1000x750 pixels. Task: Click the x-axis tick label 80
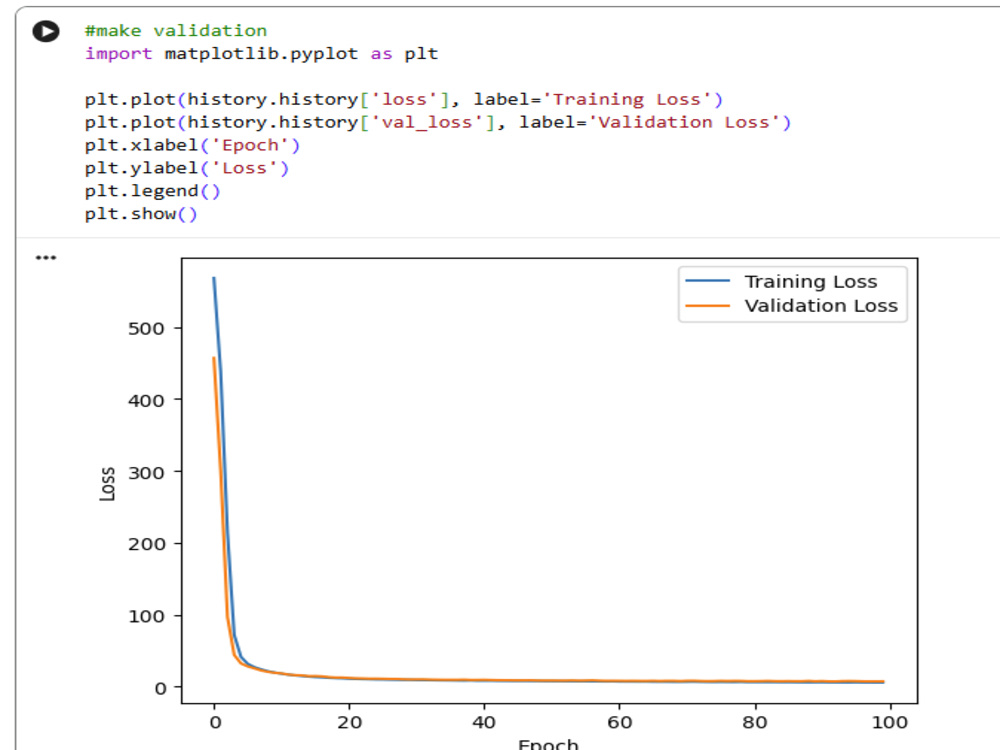pos(754,722)
